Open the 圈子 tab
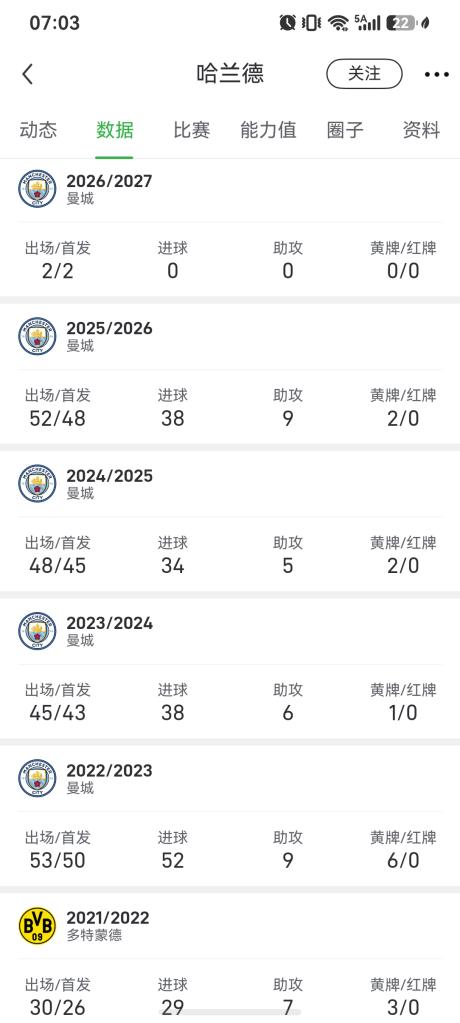The image size is (460, 1023). (x=345, y=130)
